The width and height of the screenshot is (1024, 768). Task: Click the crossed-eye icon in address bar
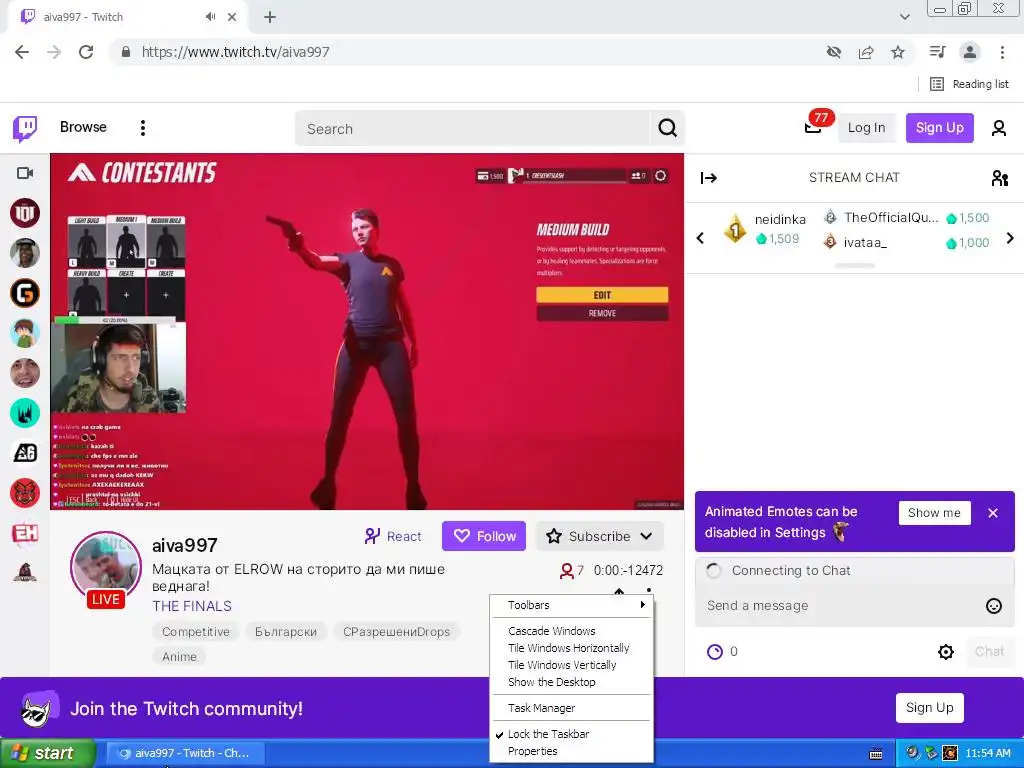(x=834, y=52)
